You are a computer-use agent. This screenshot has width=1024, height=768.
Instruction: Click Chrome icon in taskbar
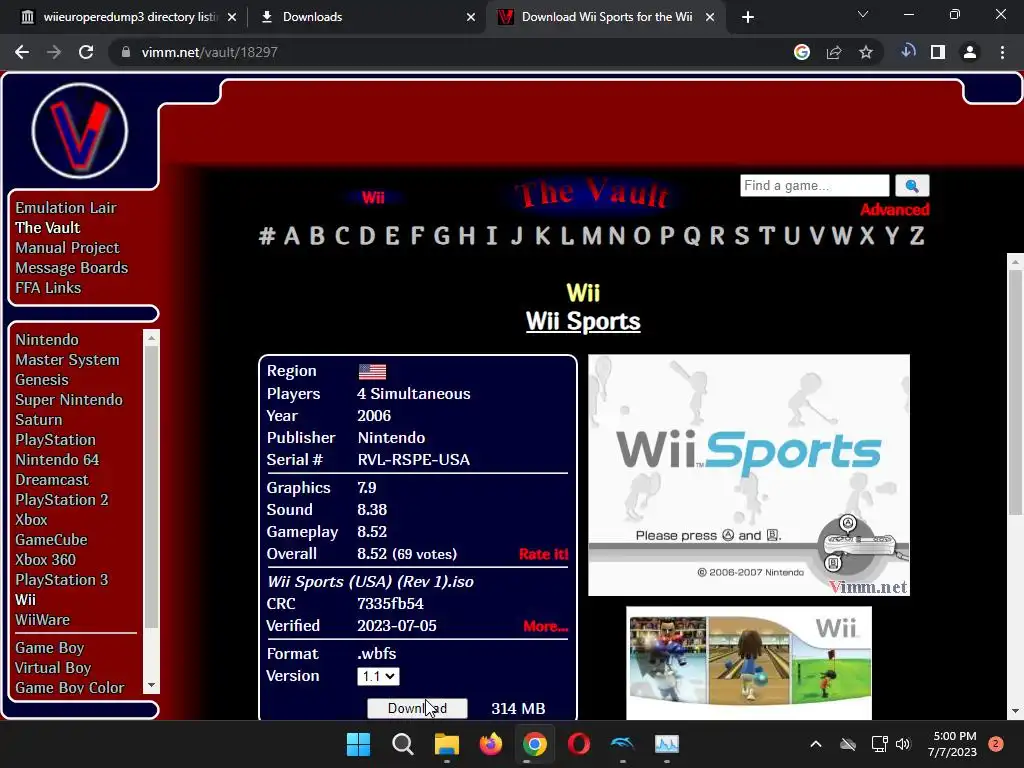[x=535, y=744]
